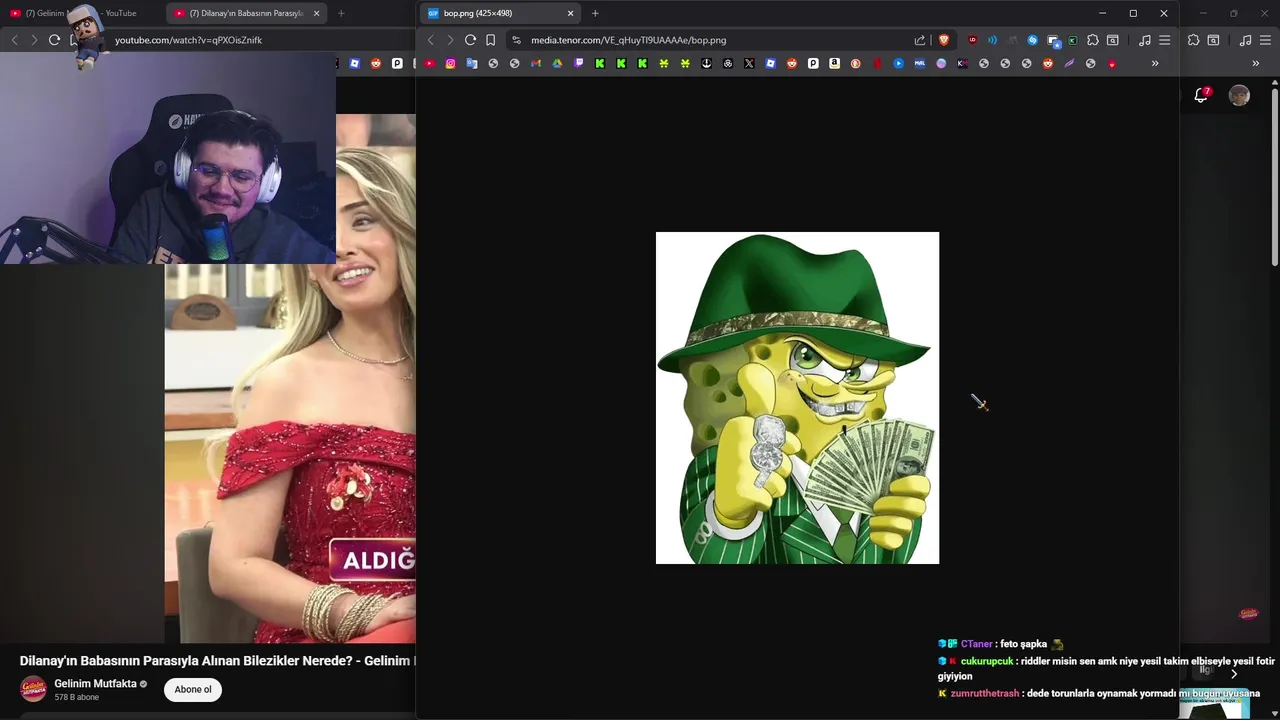Reload the YouTube page

coord(54,40)
